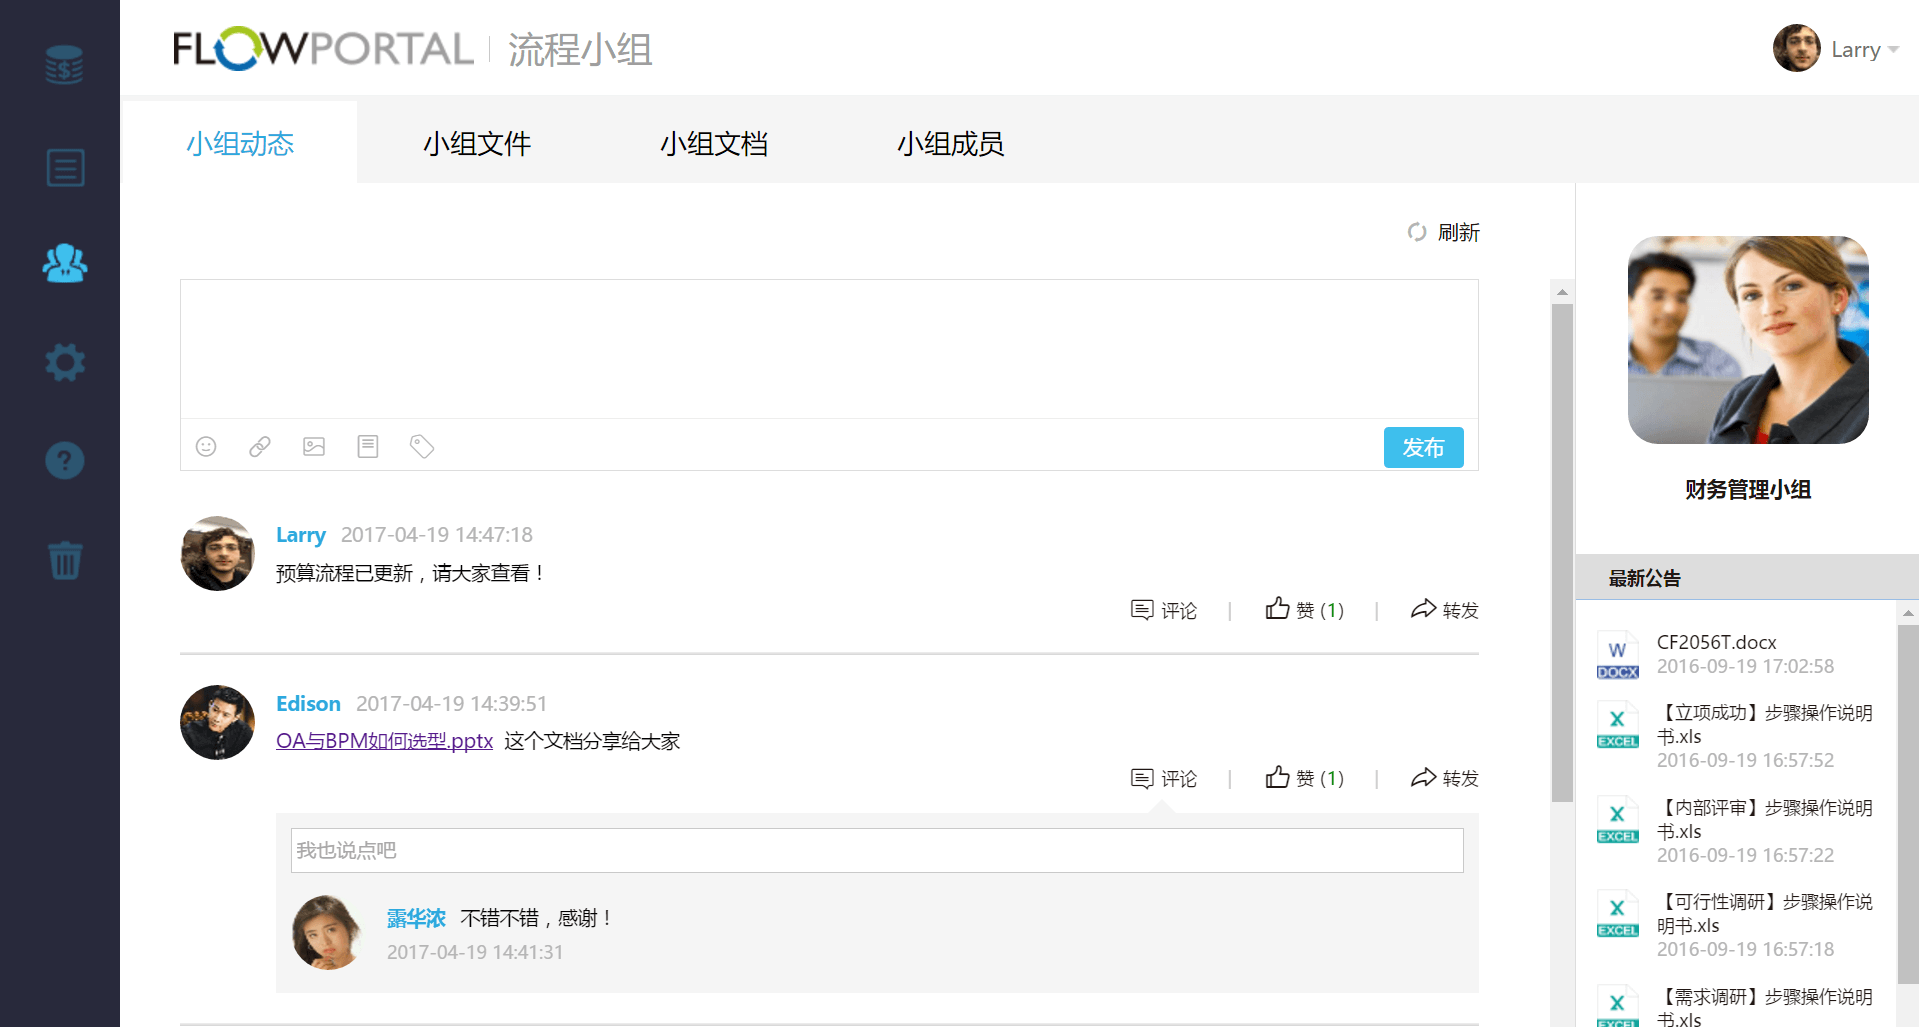
Task: Open the trash bin in sidebar
Action: (x=65, y=560)
